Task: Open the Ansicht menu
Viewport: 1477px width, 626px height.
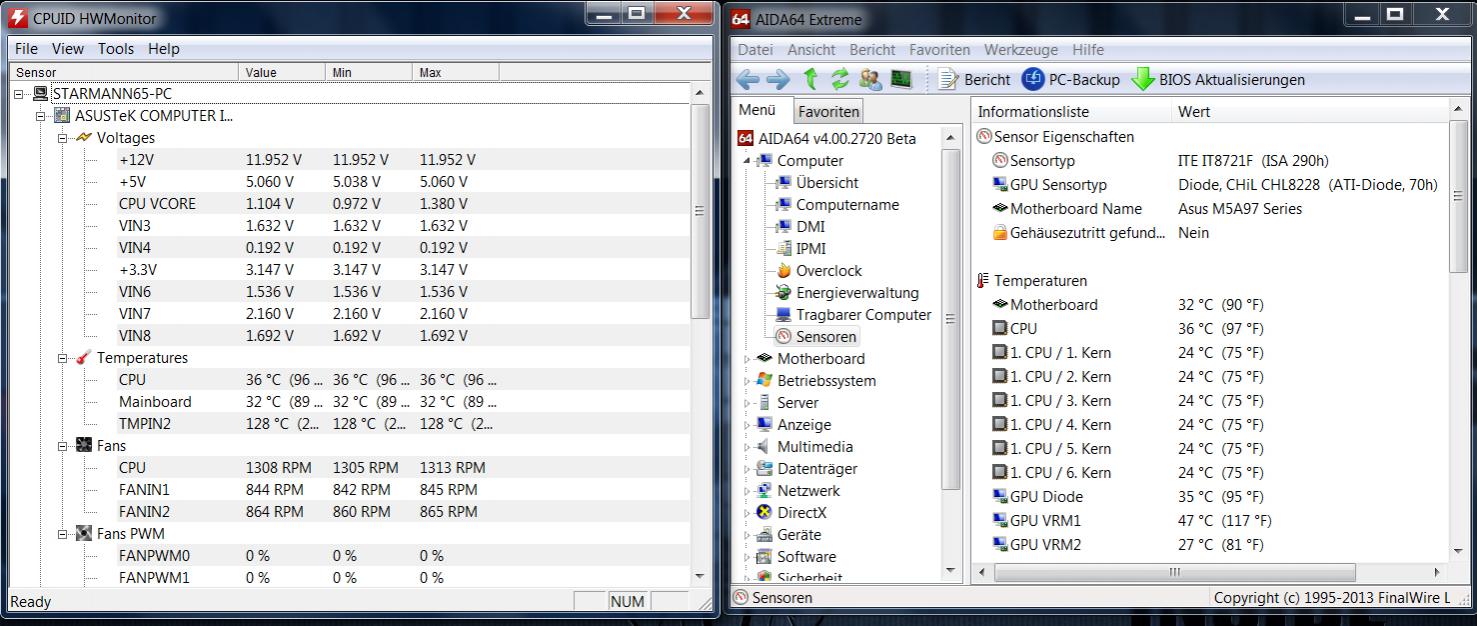Action: pyautogui.click(x=811, y=49)
